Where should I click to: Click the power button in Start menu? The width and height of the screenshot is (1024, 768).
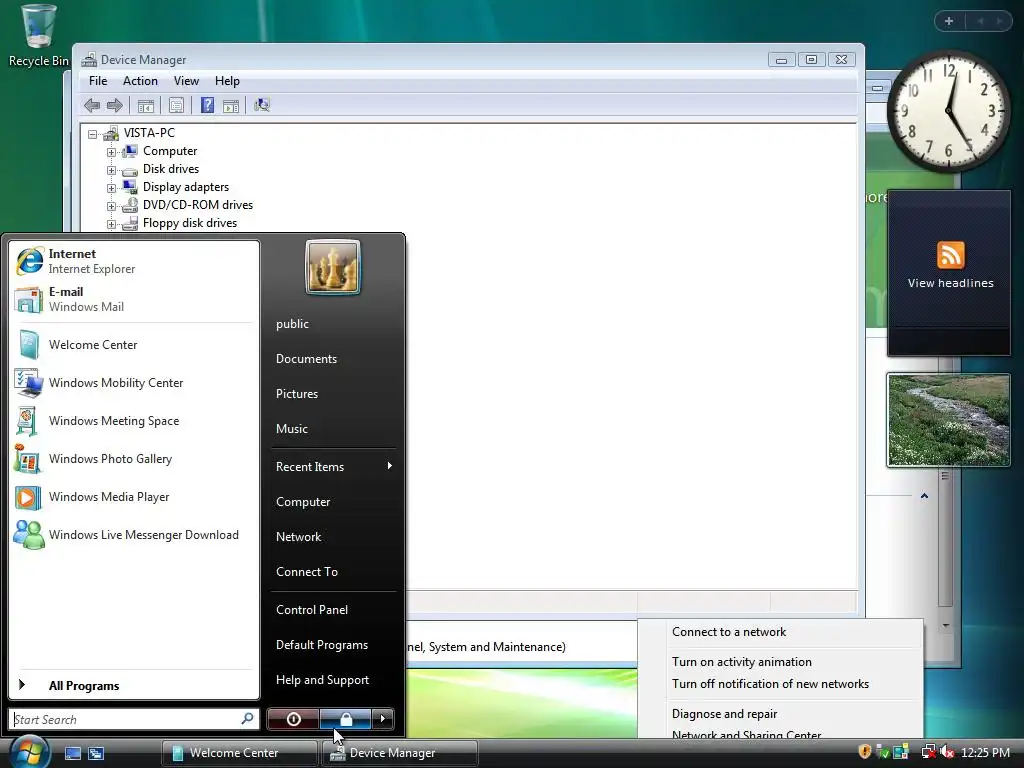tap(293, 719)
